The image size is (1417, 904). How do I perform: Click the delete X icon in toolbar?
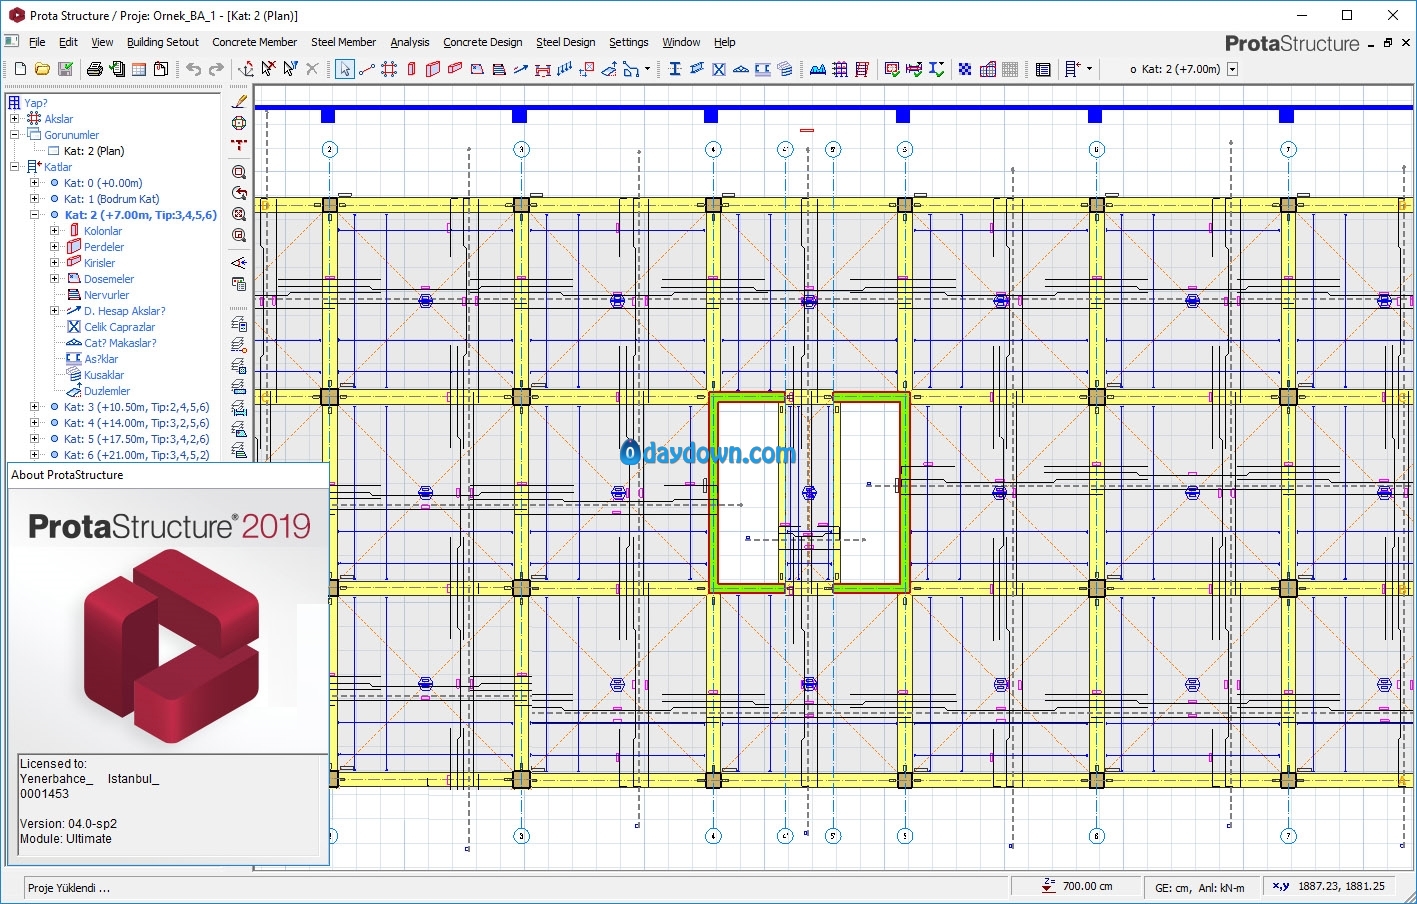point(312,69)
